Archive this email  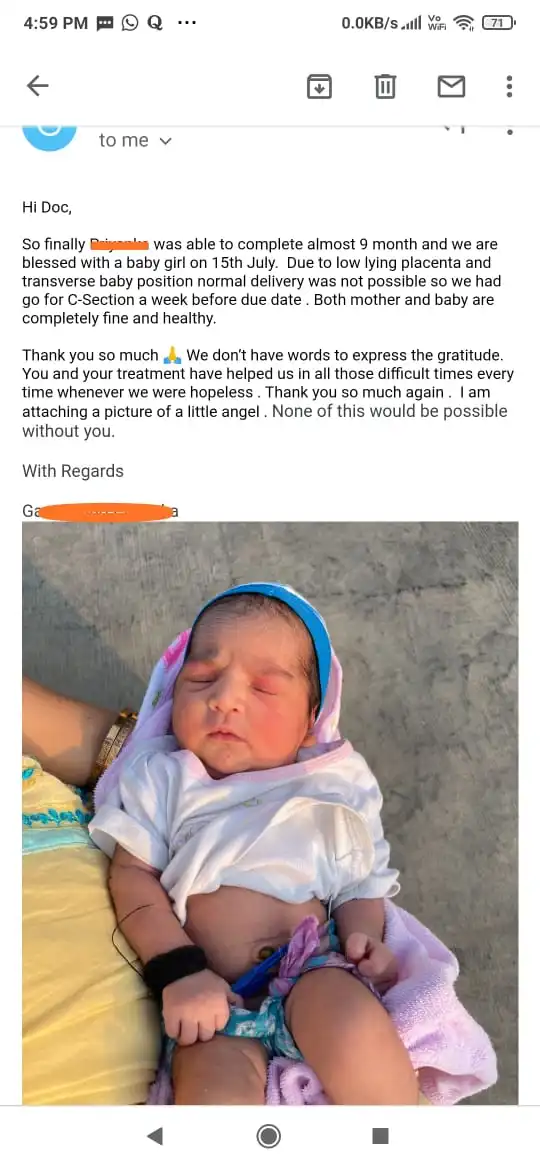click(319, 87)
